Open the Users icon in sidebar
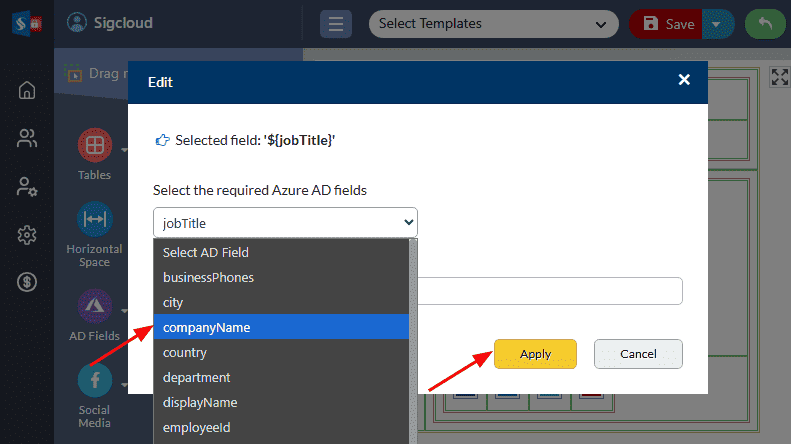The image size is (791, 444). pyautogui.click(x=27, y=139)
